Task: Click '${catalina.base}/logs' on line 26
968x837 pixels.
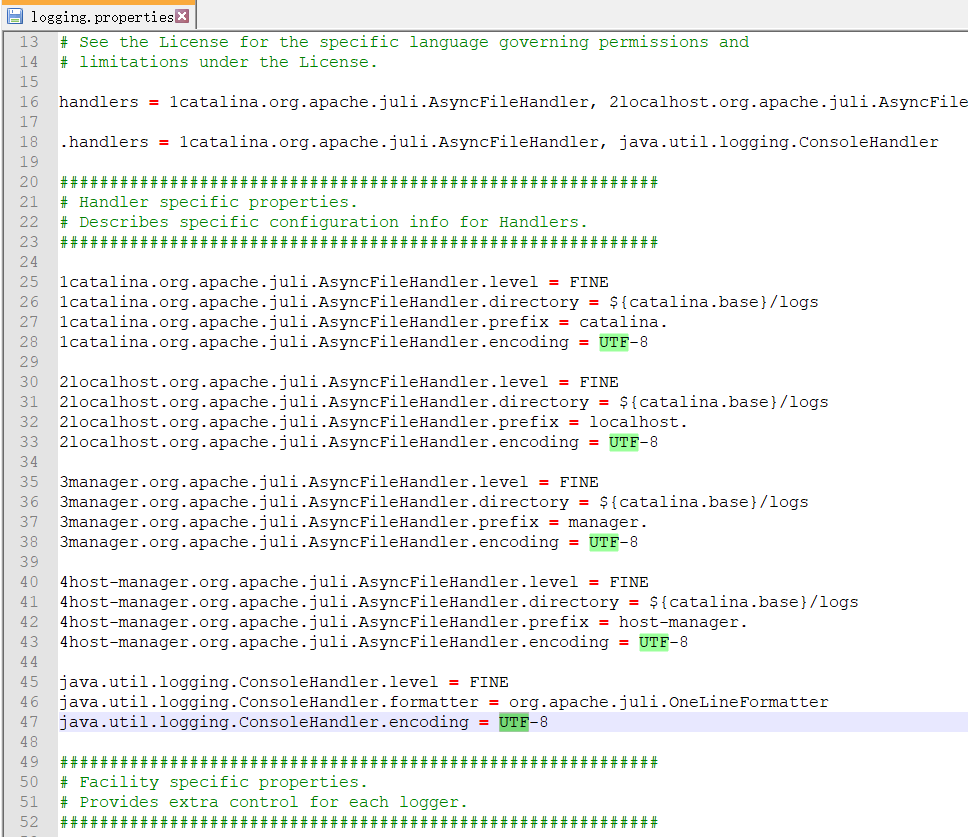Action: (x=714, y=302)
